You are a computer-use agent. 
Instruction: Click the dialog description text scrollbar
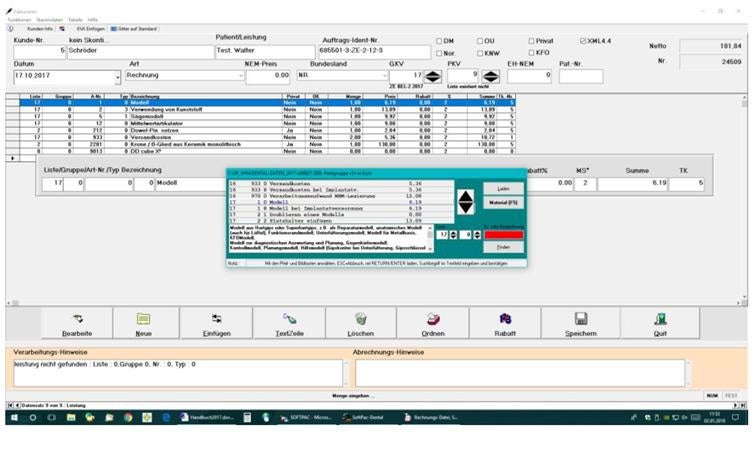[x=430, y=238]
